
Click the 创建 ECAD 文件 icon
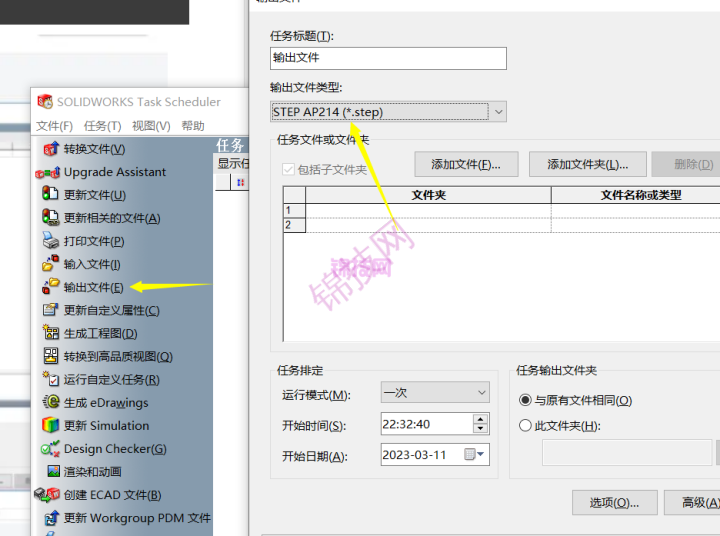tap(47, 495)
